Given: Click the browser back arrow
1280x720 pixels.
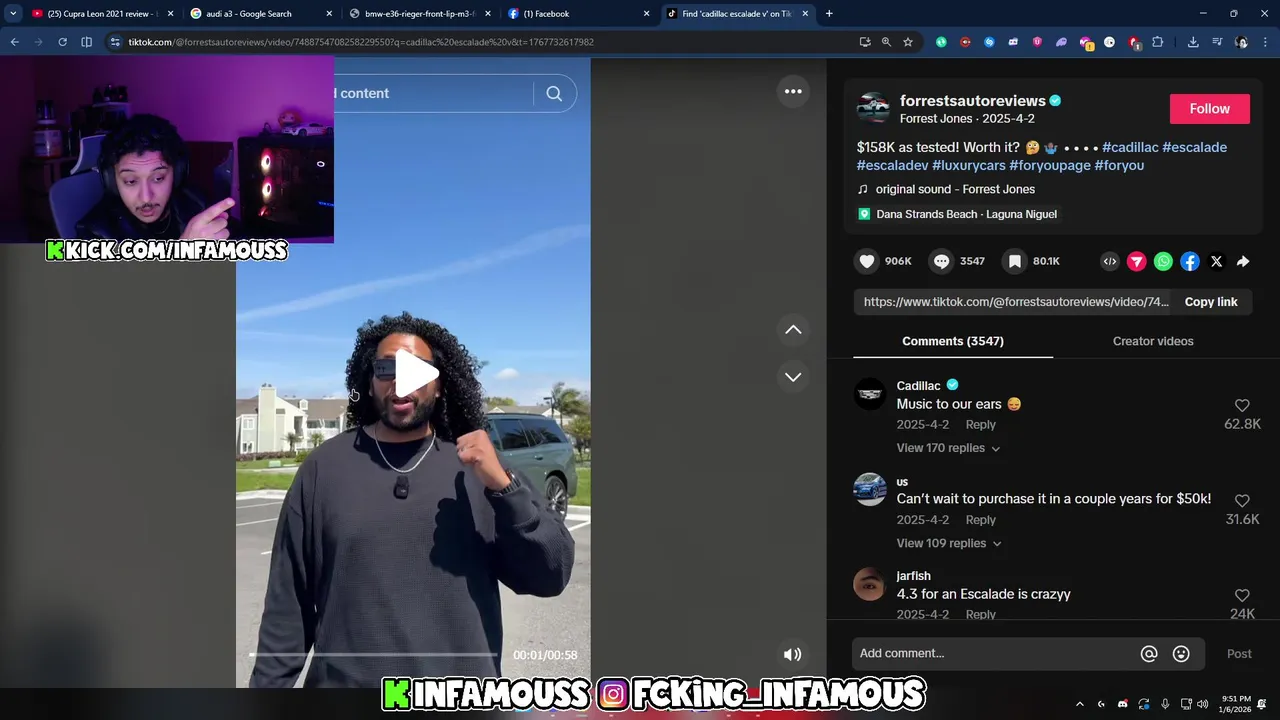Looking at the screenshot, I should point(14,42).
